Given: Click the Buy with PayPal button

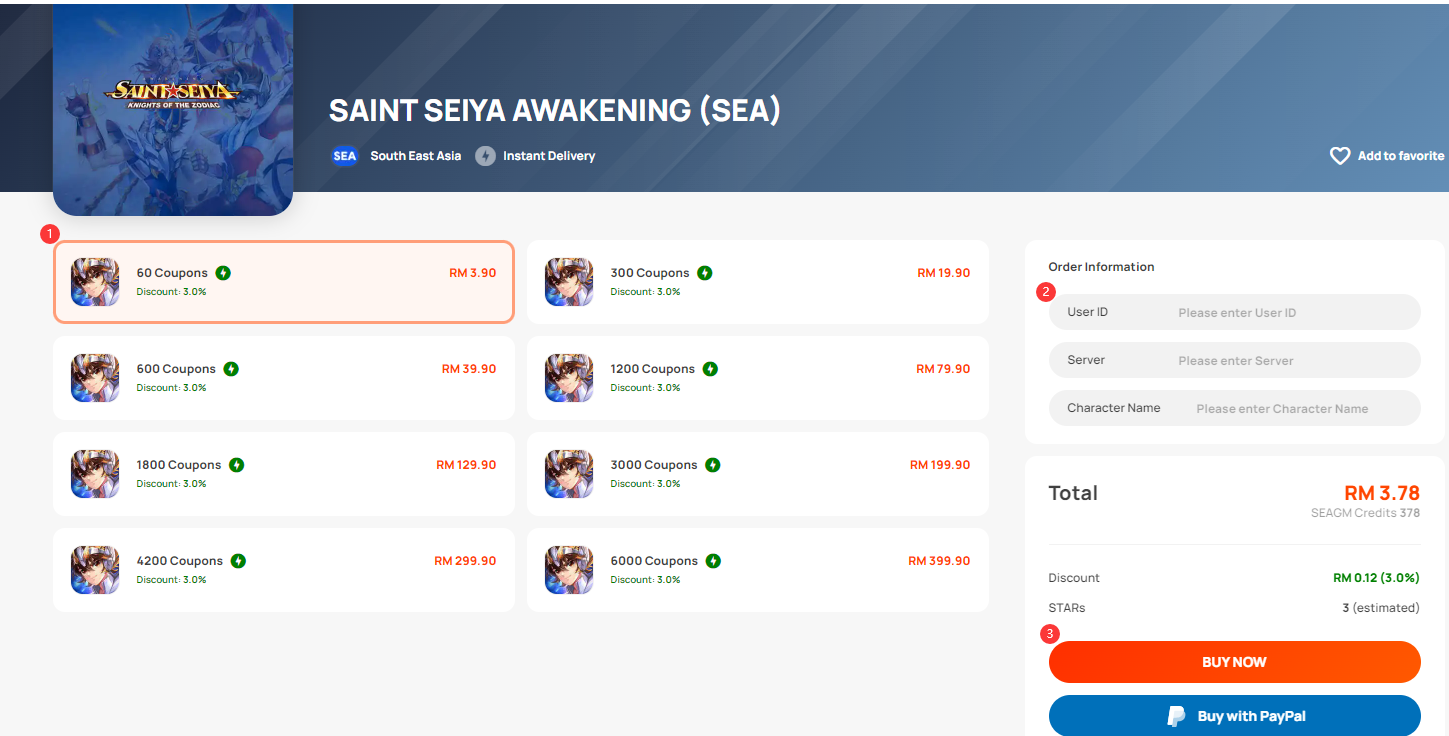Looking at the screenshot, I should (x=1234, y=715).
